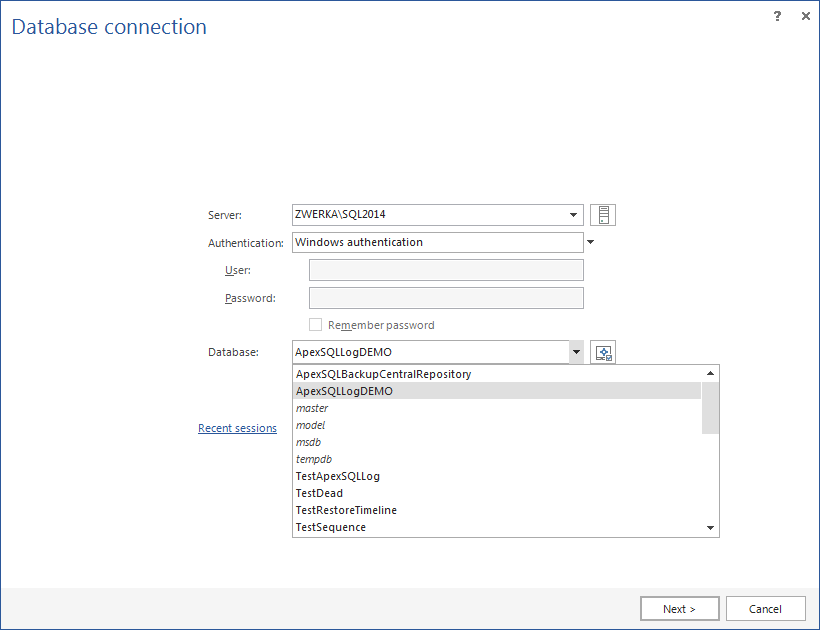Click the User input field
The width and height of the screenshot is (820, 630).
446,270
